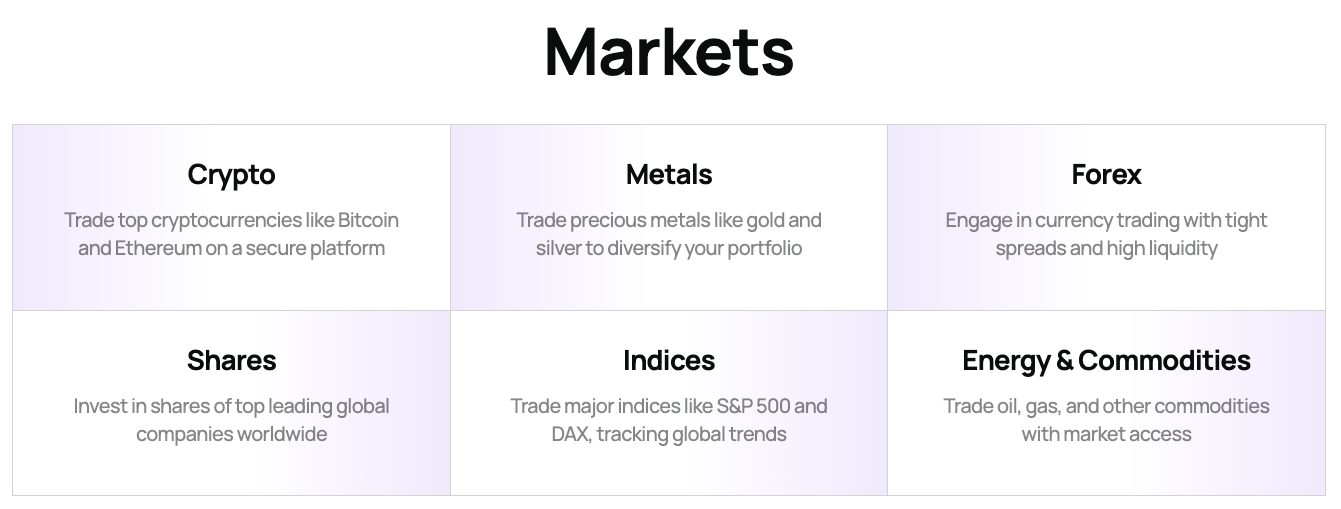Select the Indices market heading
The width and height of the screenshot is (1341, 509).
point(669,361)
